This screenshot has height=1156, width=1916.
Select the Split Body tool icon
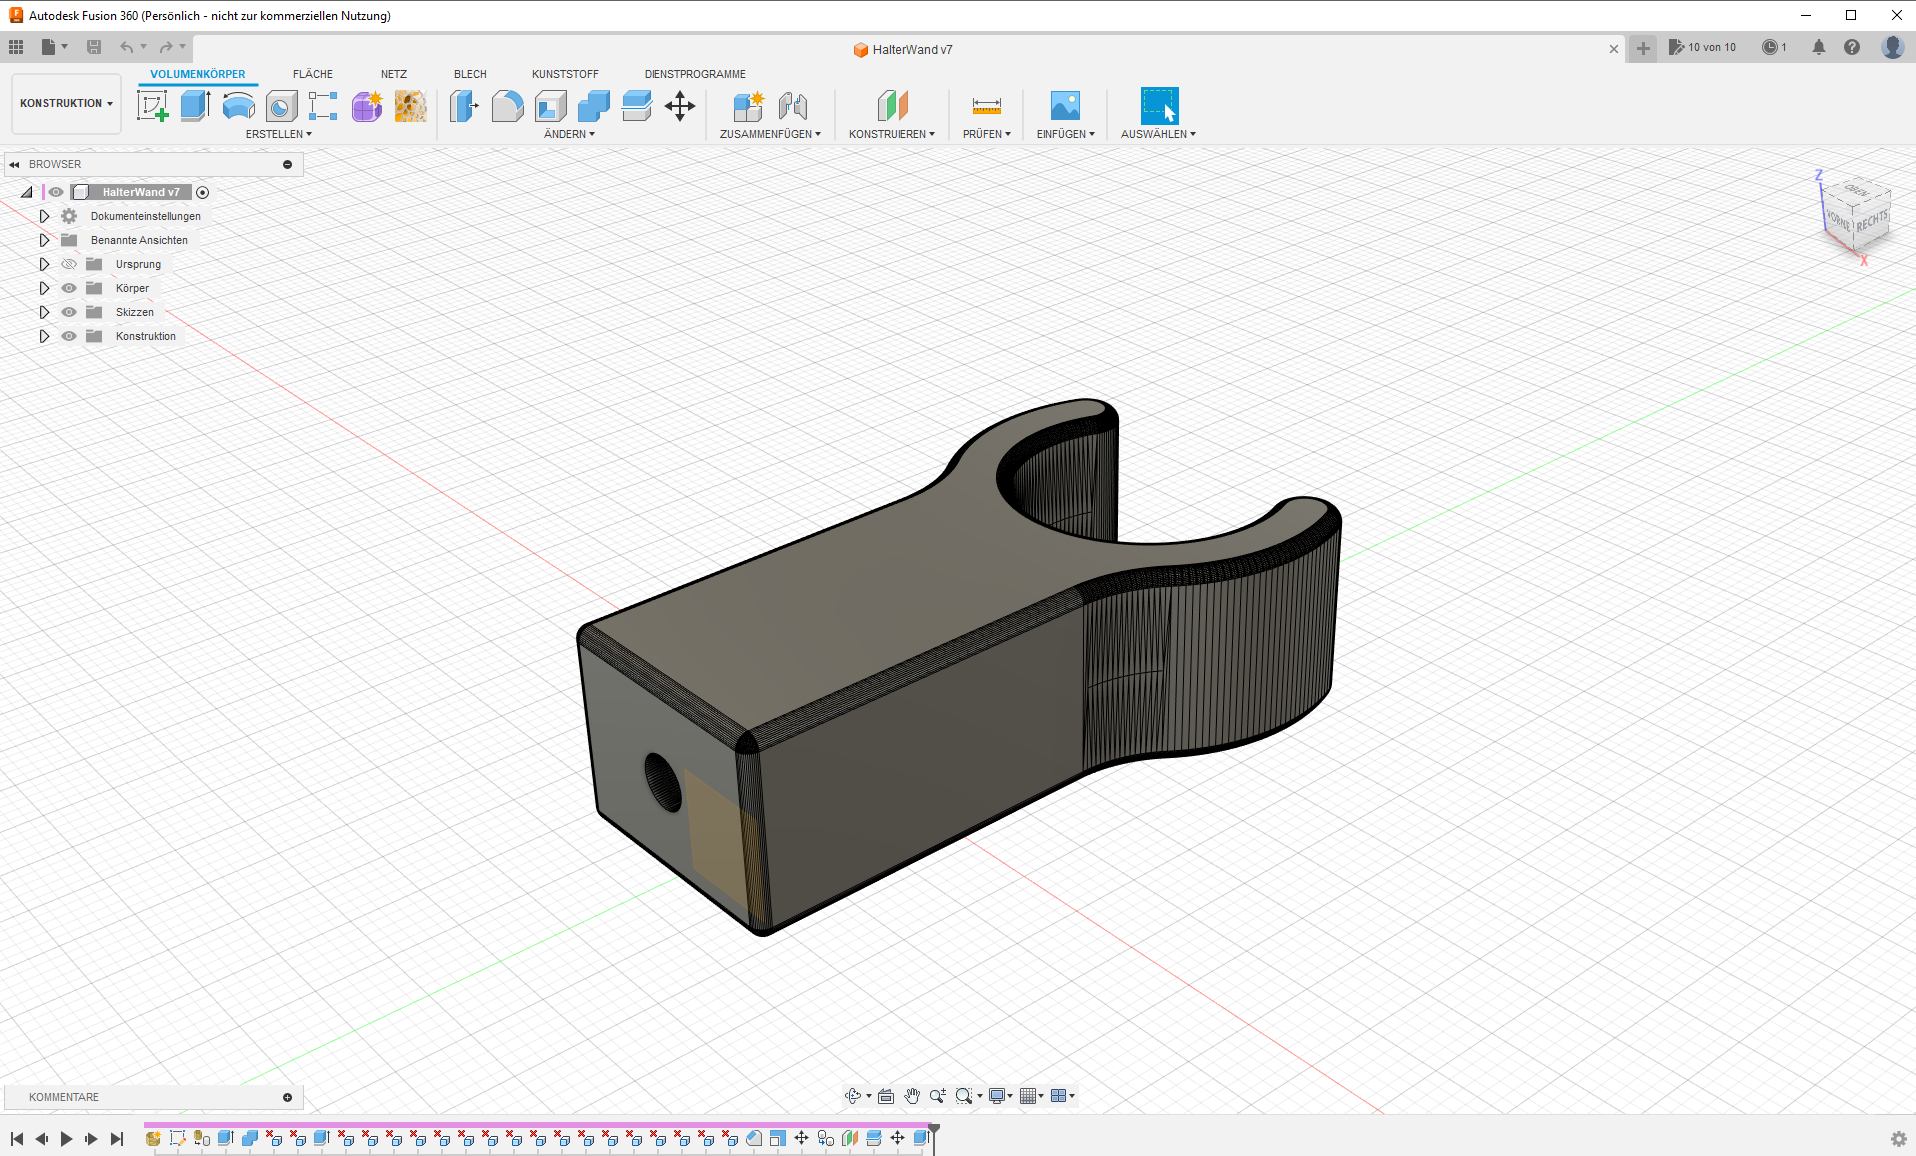point(636,106)
